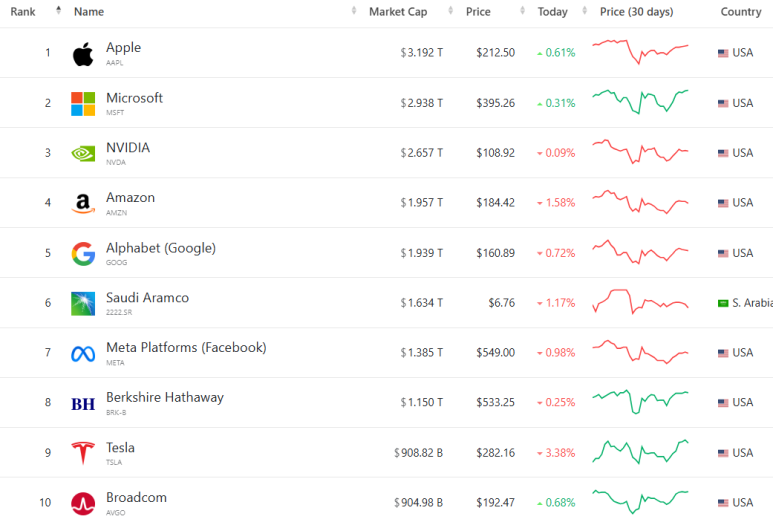Open the Tesla 30-day price chart

click(x=640, y=452)
